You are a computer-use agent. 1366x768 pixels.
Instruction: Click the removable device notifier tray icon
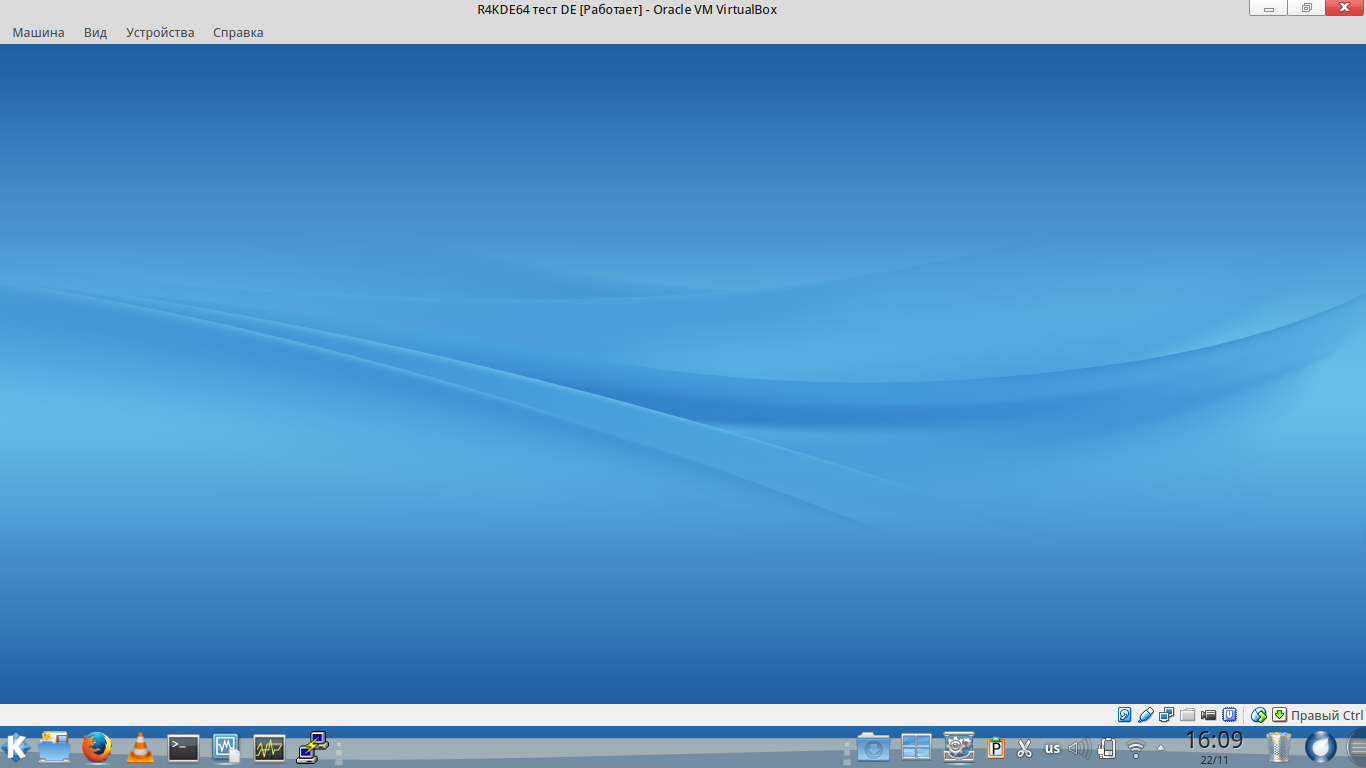click(1107, 748)
